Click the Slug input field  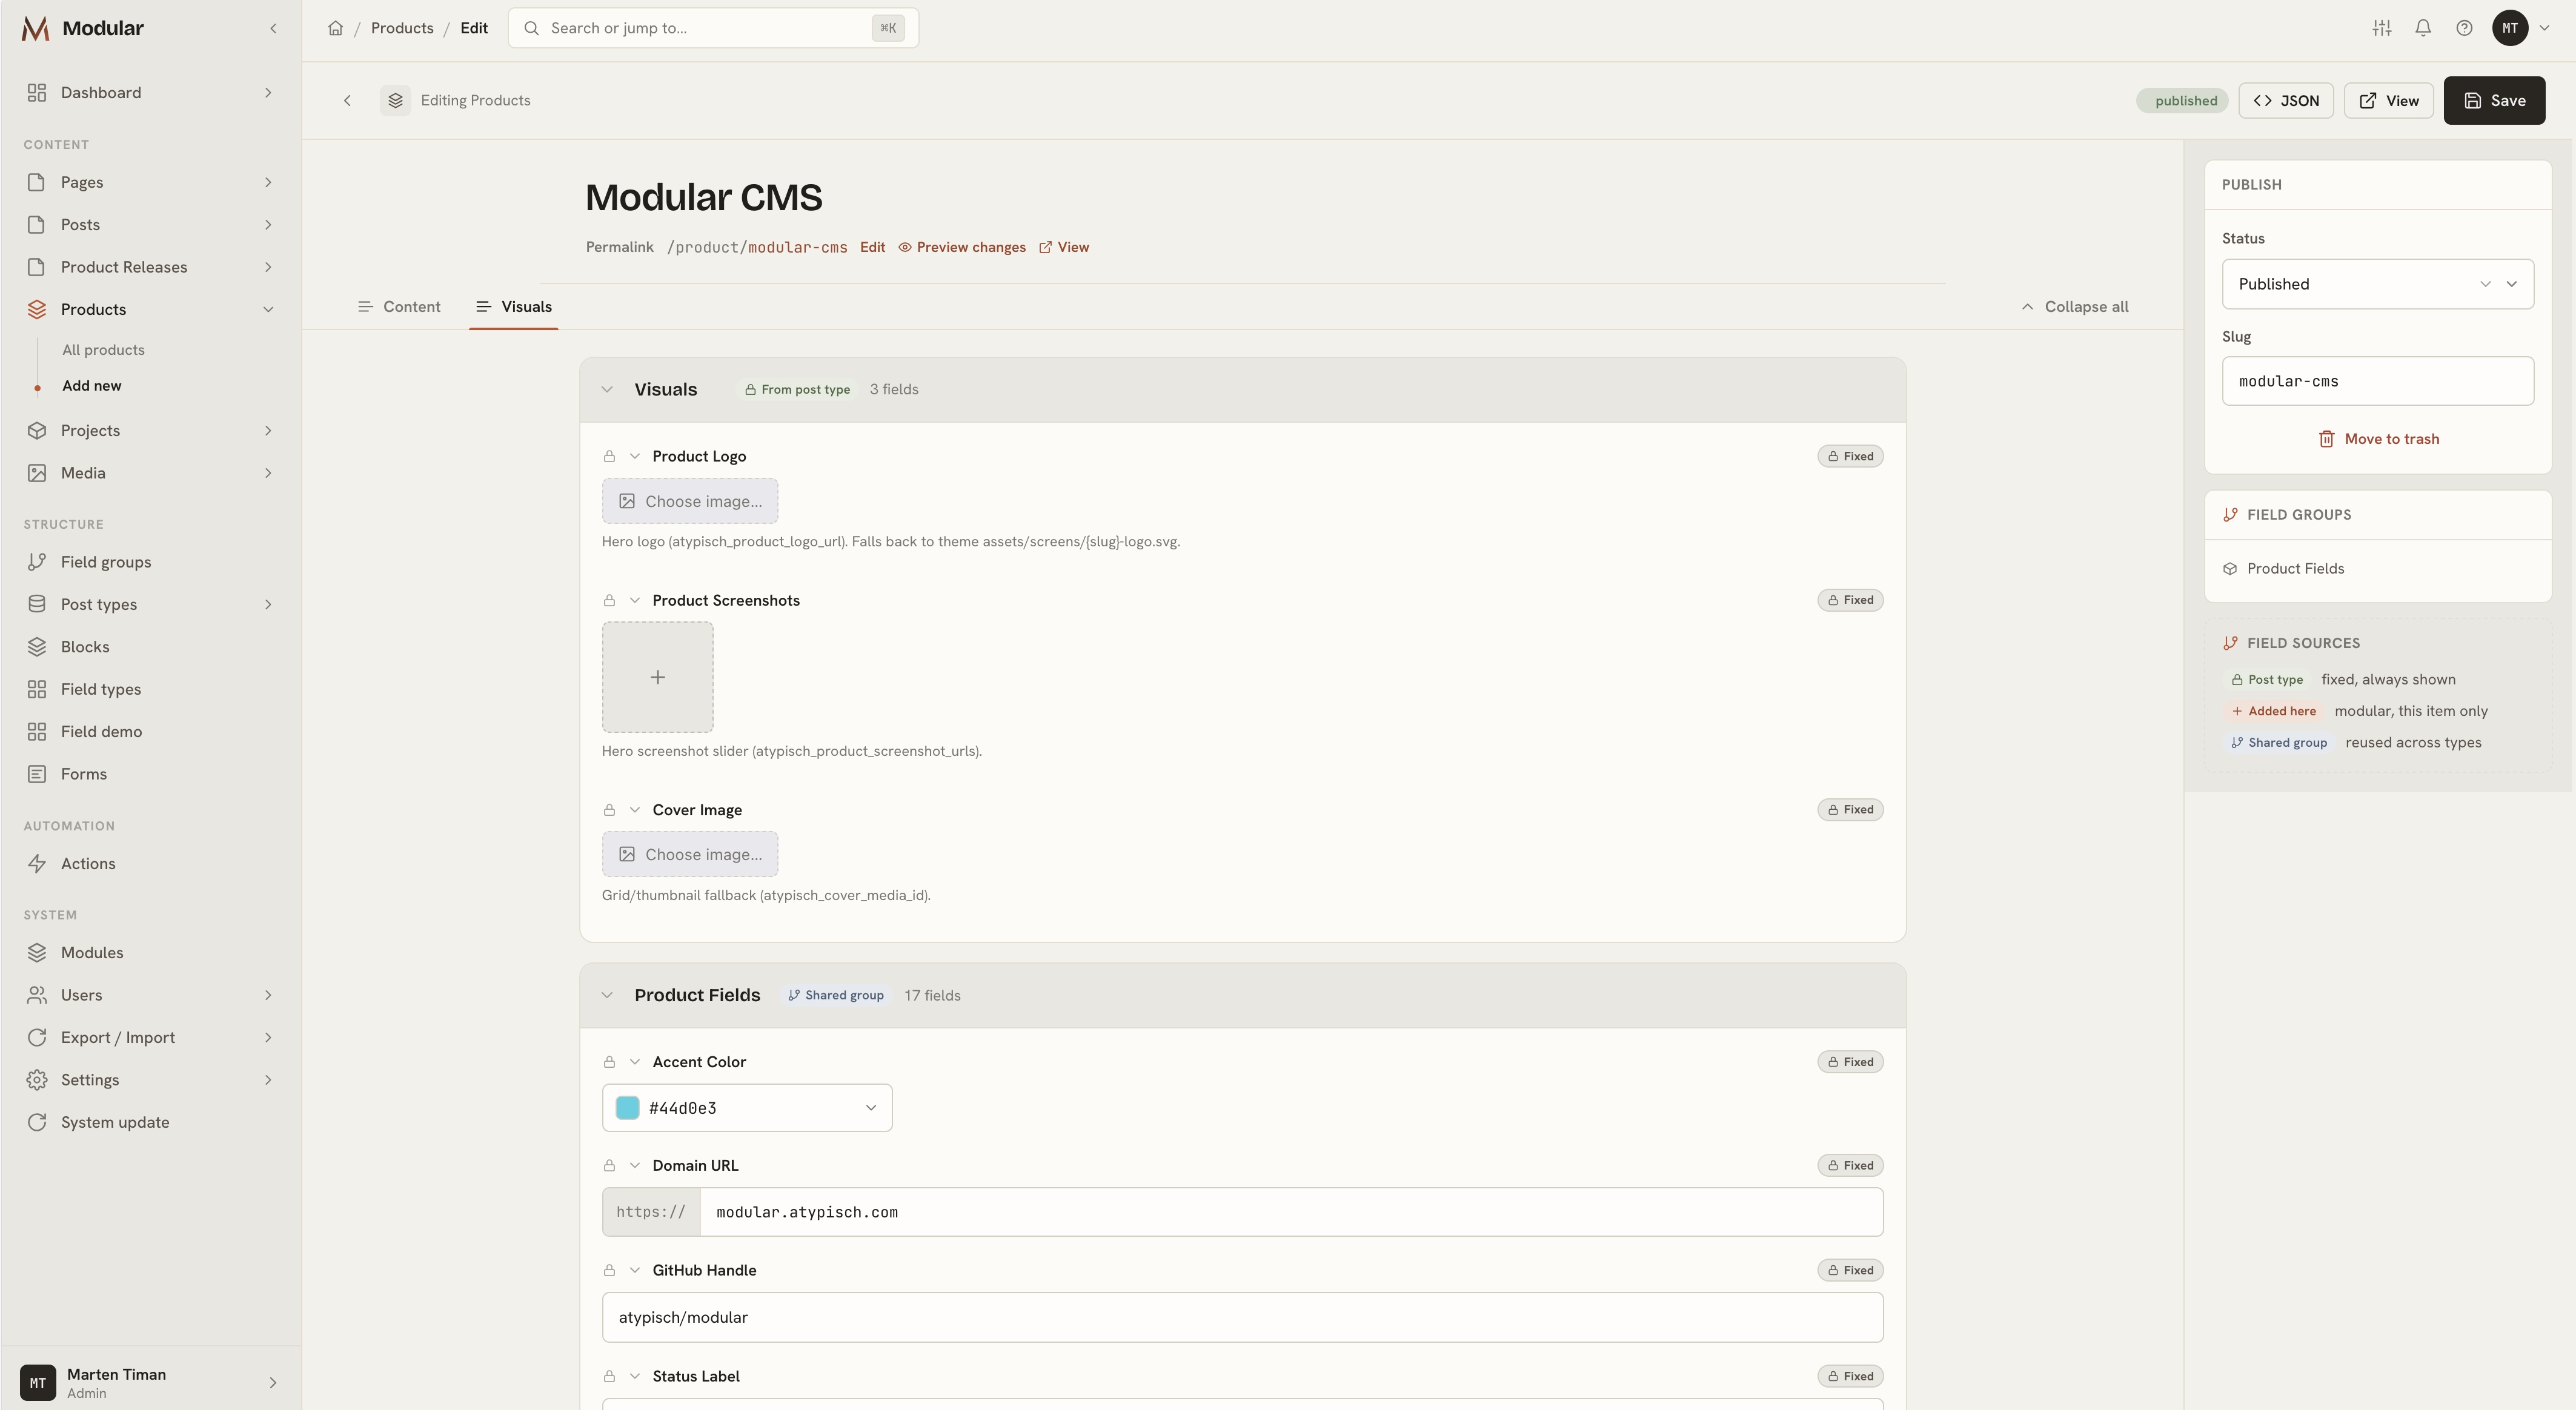pos(2378,381)
